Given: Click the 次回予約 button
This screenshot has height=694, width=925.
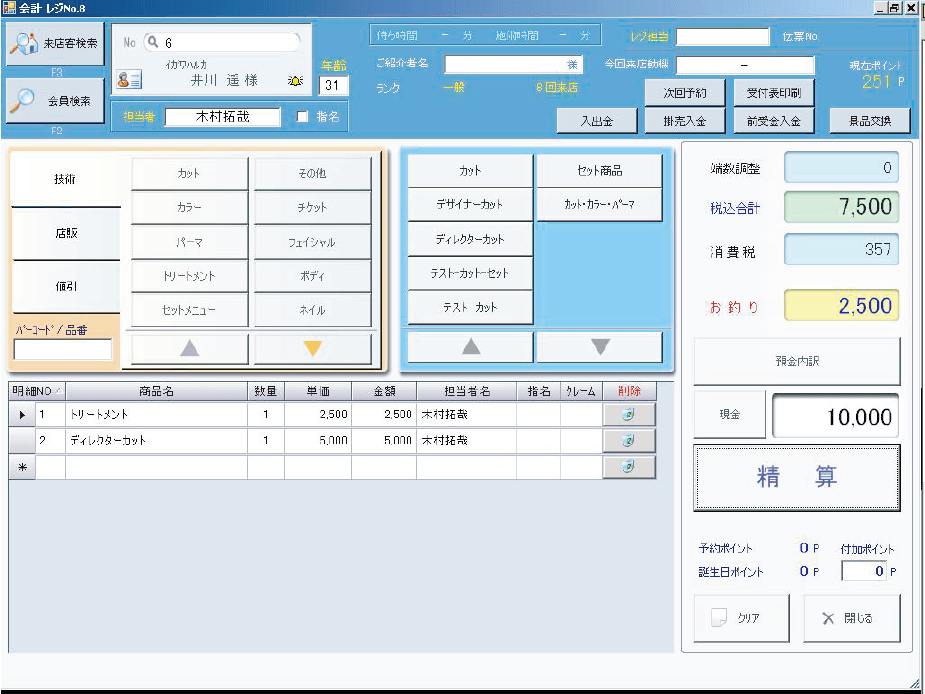Looking at the screenshot, I should [x=684, y=93].
